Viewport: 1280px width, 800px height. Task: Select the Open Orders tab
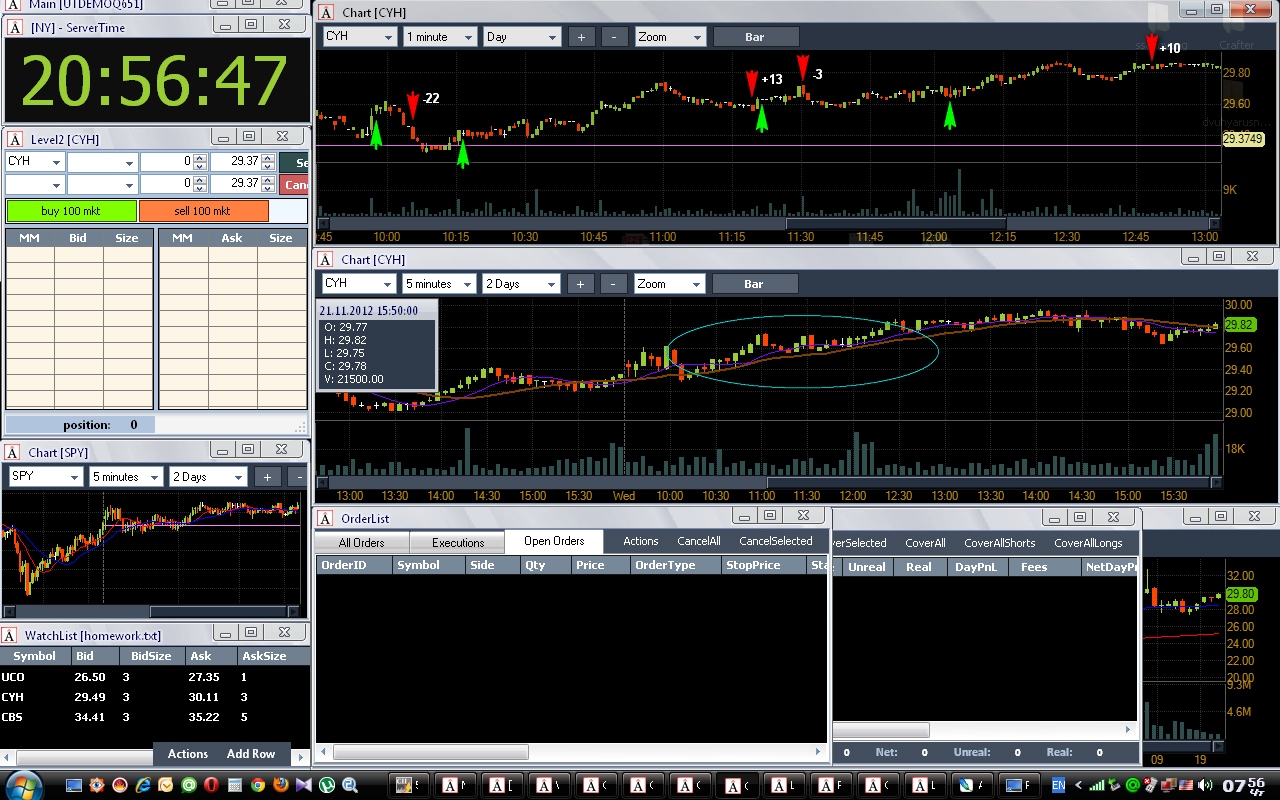tap(554, 541)
